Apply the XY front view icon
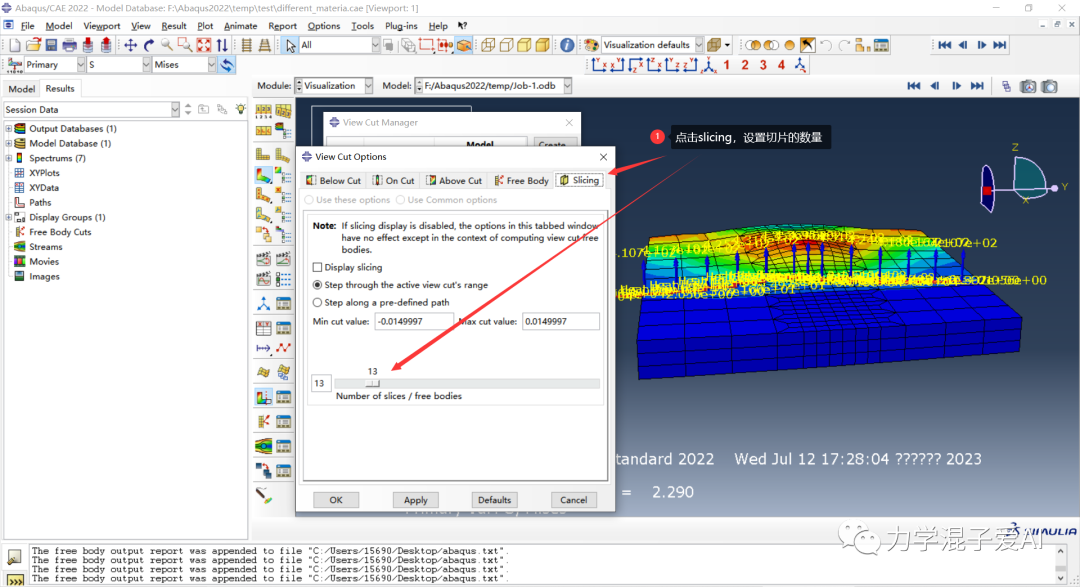 [x=599, y=65]
